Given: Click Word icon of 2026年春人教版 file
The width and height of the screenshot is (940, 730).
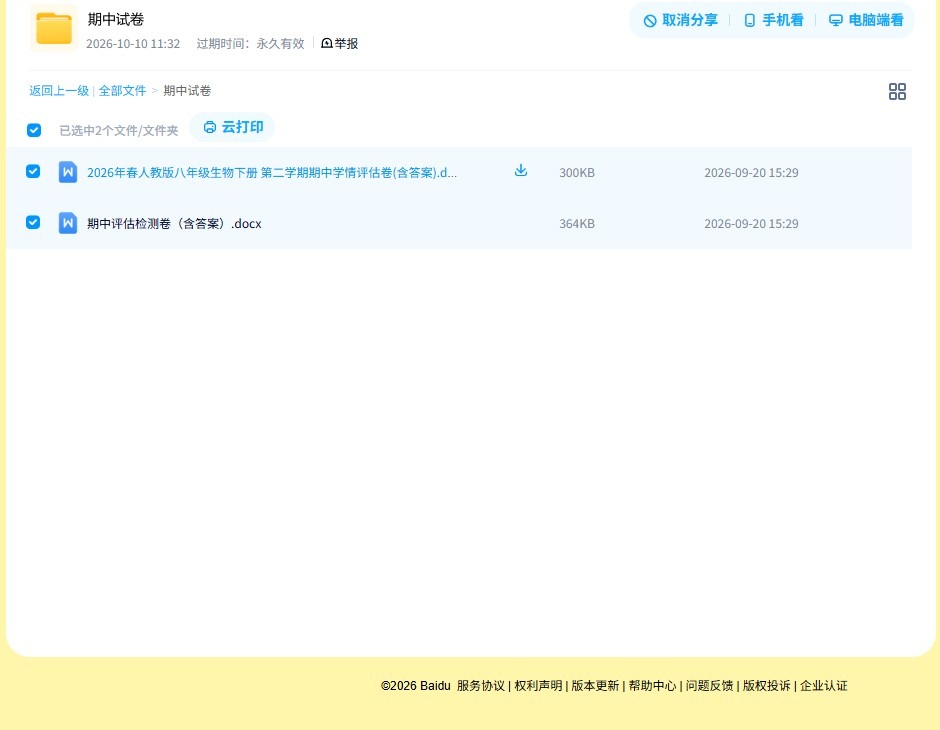Looking at the screenshot, I should (68, 172).
